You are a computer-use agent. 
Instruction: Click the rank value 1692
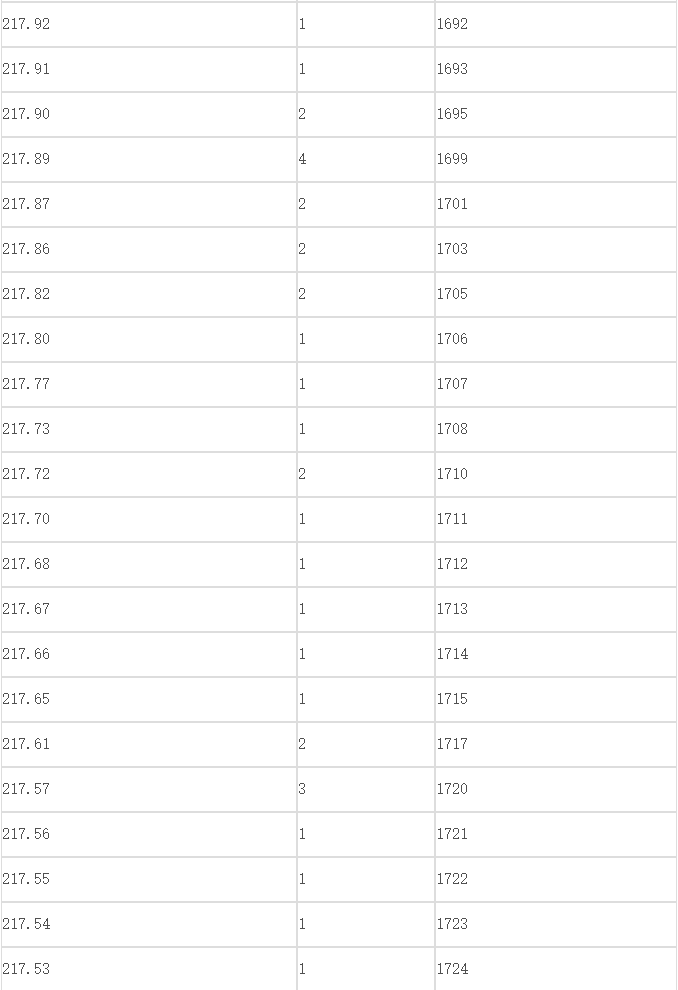pos(556,24)
